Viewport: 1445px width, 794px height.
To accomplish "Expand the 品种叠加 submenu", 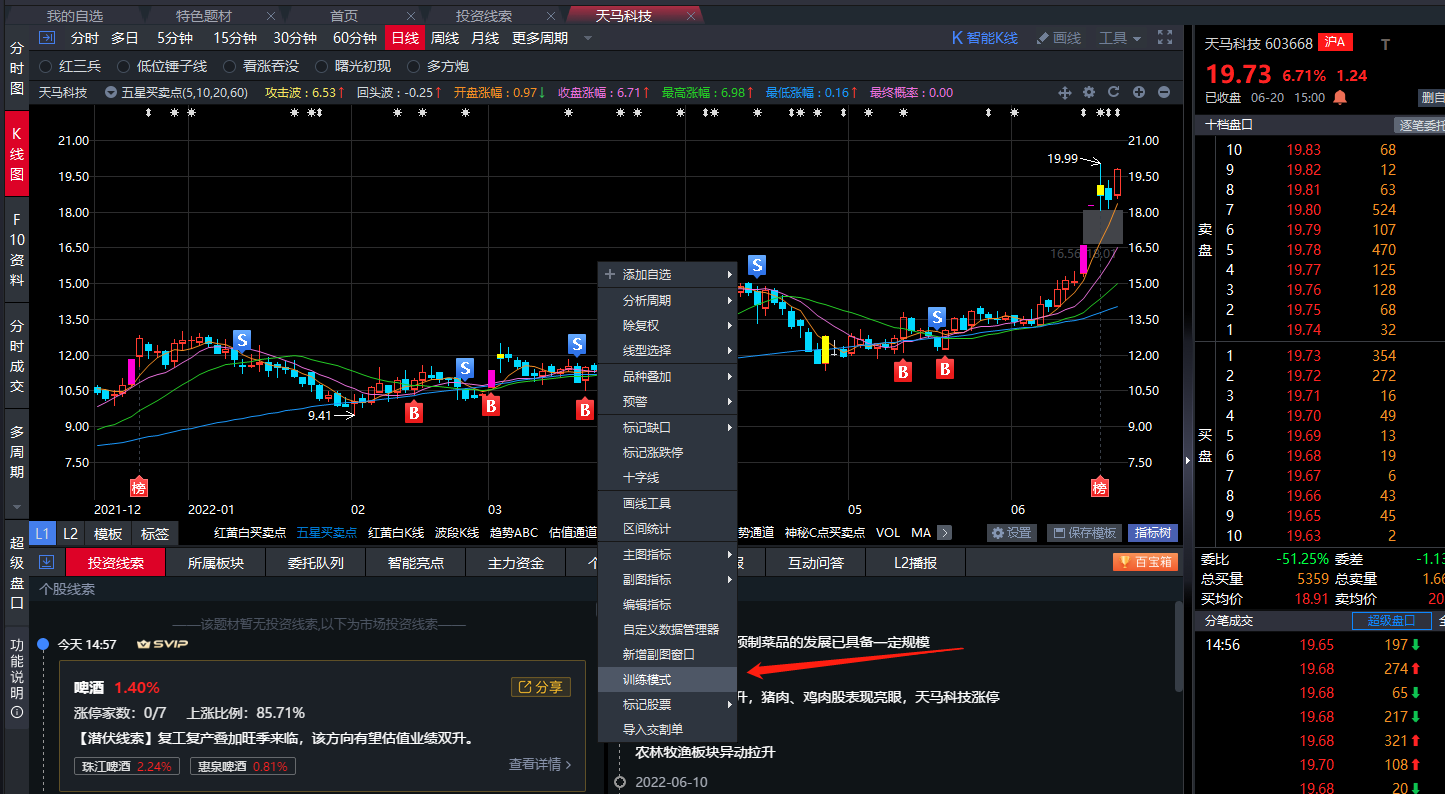I will pos(667,376).
